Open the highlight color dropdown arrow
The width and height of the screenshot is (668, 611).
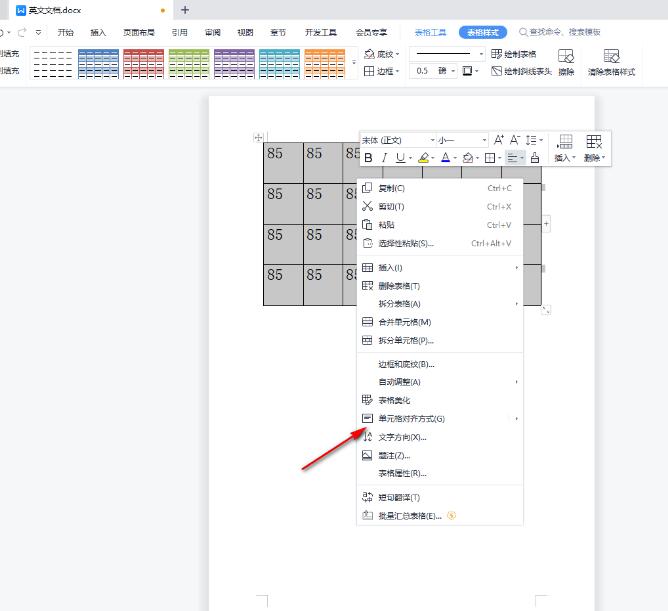[433, 159]
